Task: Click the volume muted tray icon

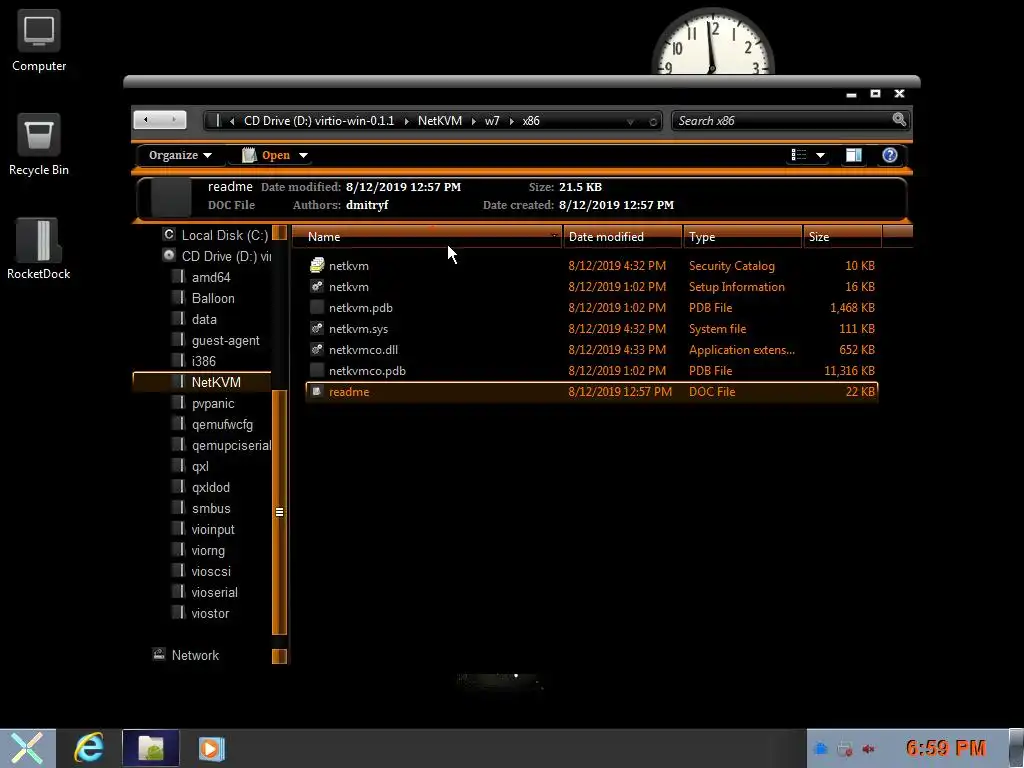Action: tap(869, 749)
